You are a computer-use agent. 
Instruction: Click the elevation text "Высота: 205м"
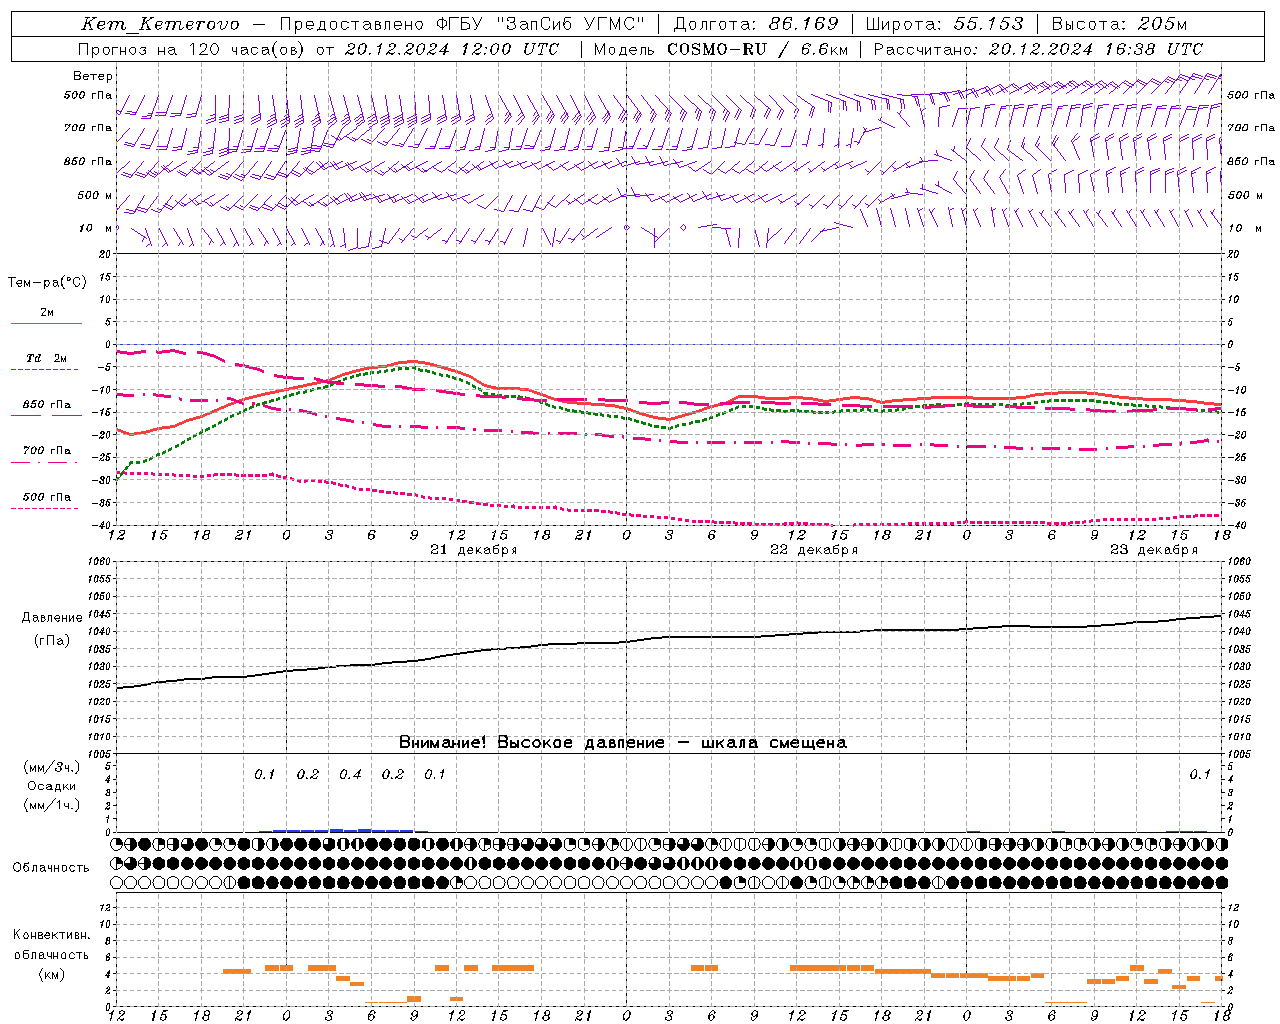pos(1120,24)
